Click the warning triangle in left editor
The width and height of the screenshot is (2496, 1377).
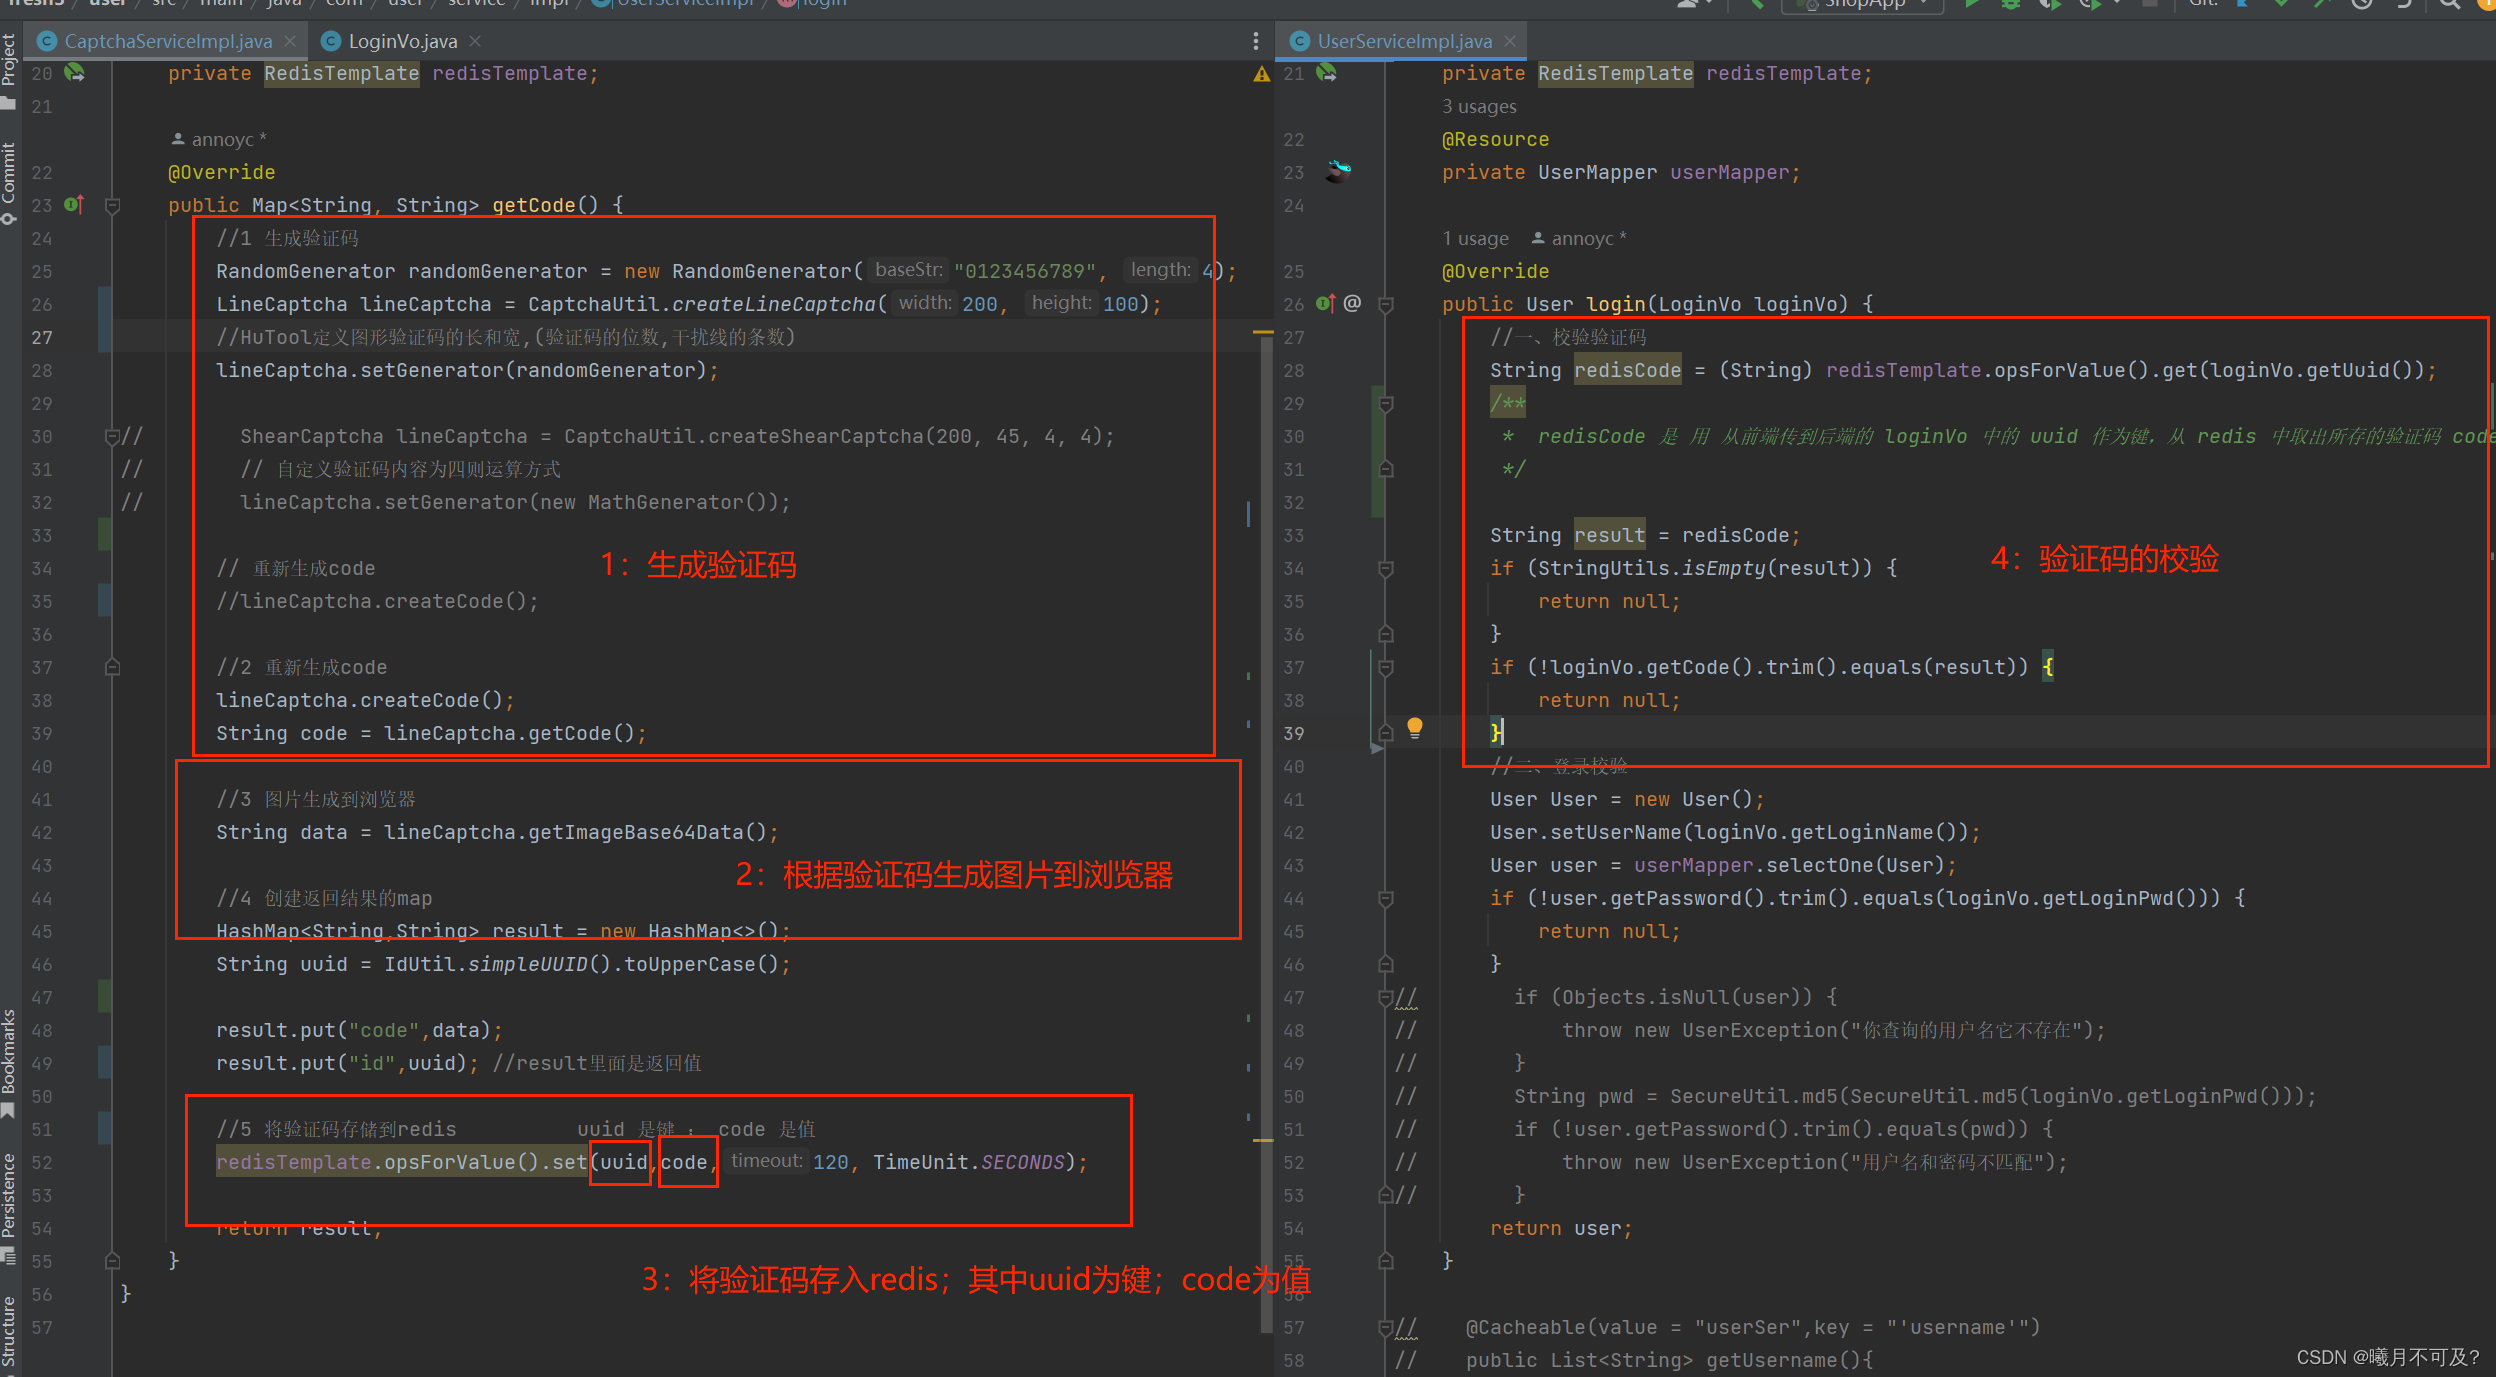click(x=1261, y=74)
